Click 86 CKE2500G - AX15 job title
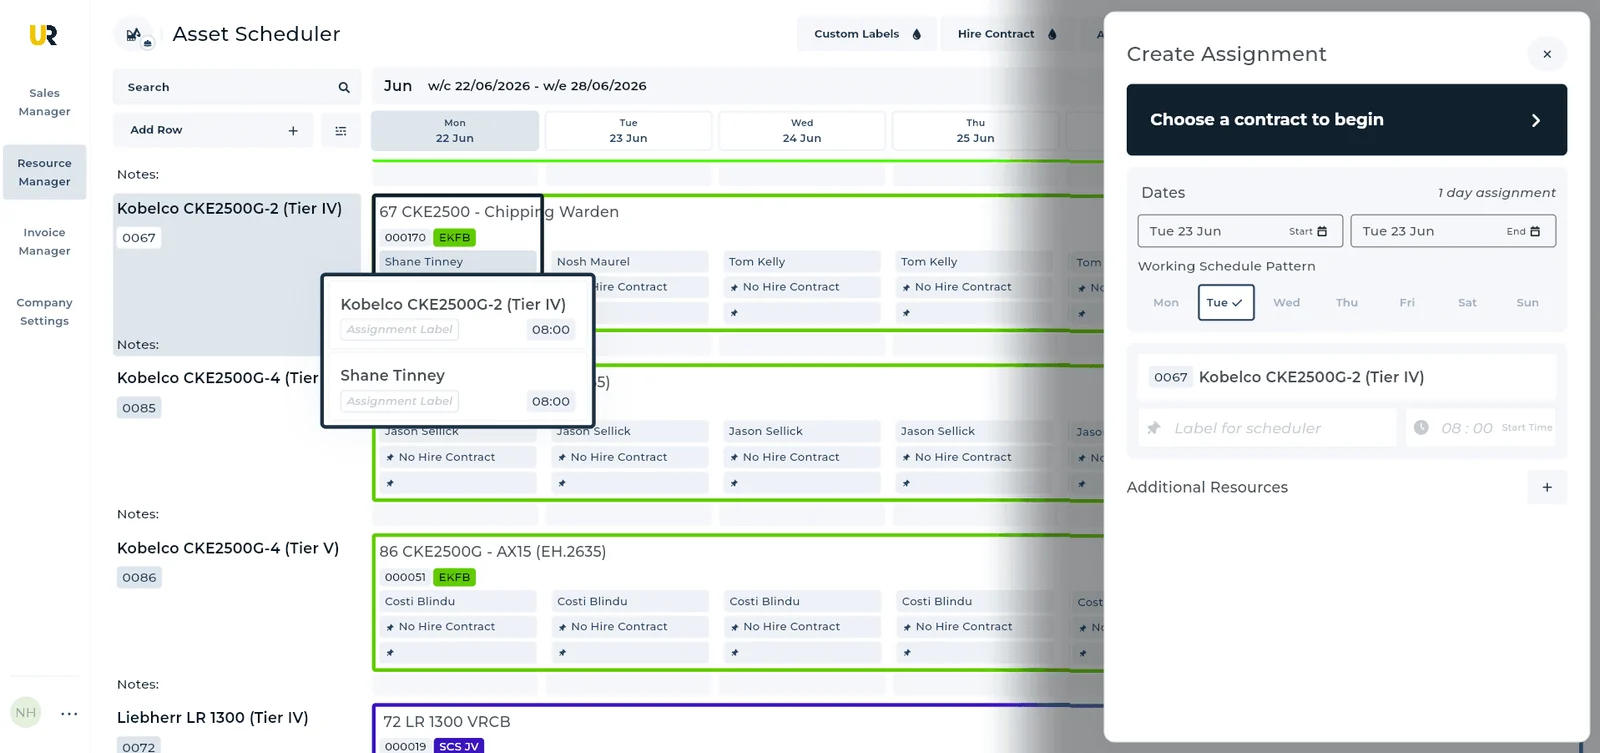This screenshot has height=753, width=1600. [492, 552]
